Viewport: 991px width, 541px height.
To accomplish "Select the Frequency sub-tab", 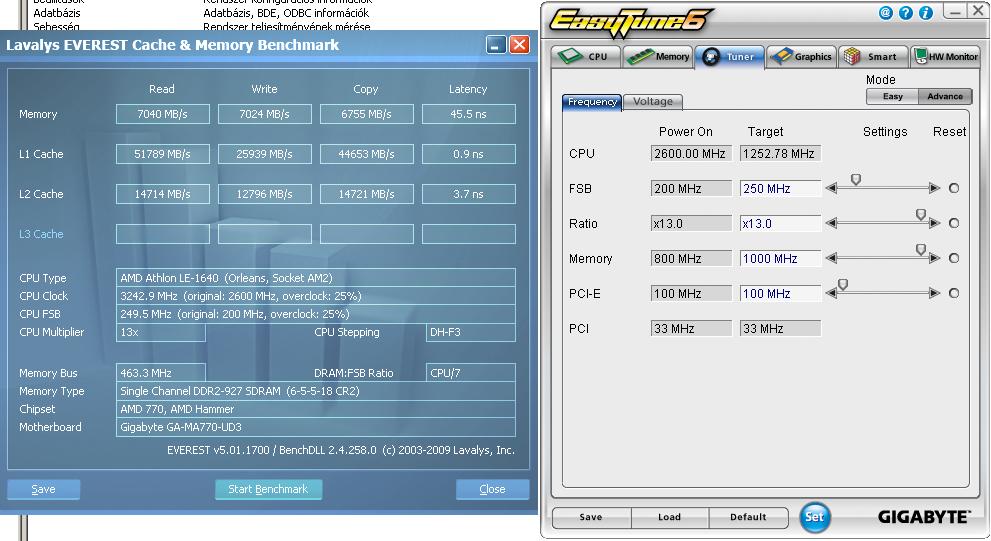I will tap(592, 102).
